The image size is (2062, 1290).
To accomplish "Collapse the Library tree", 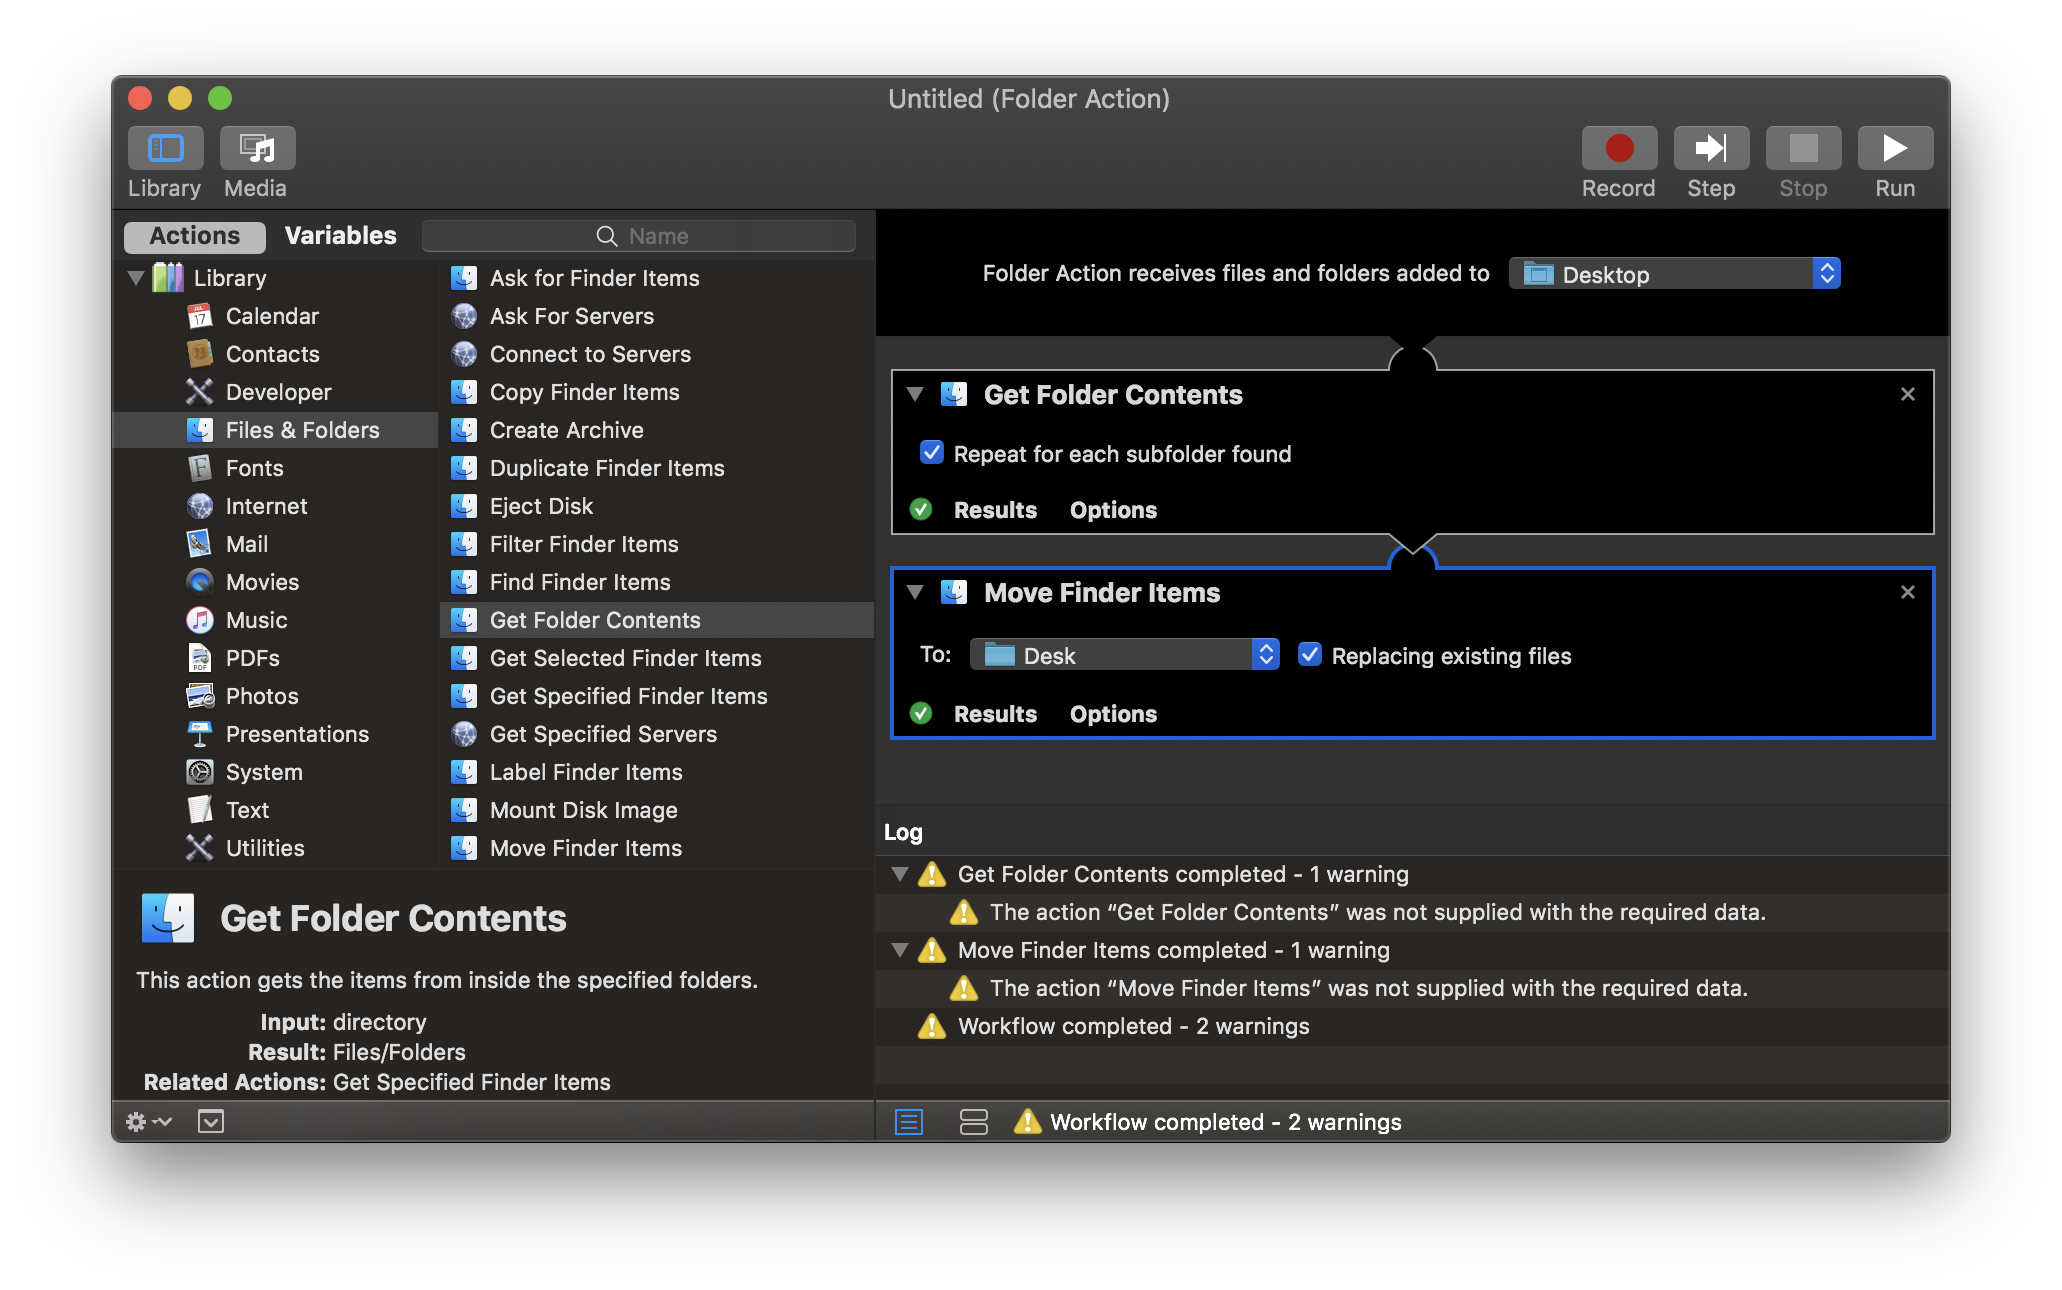I will click(x=136, y=278).
